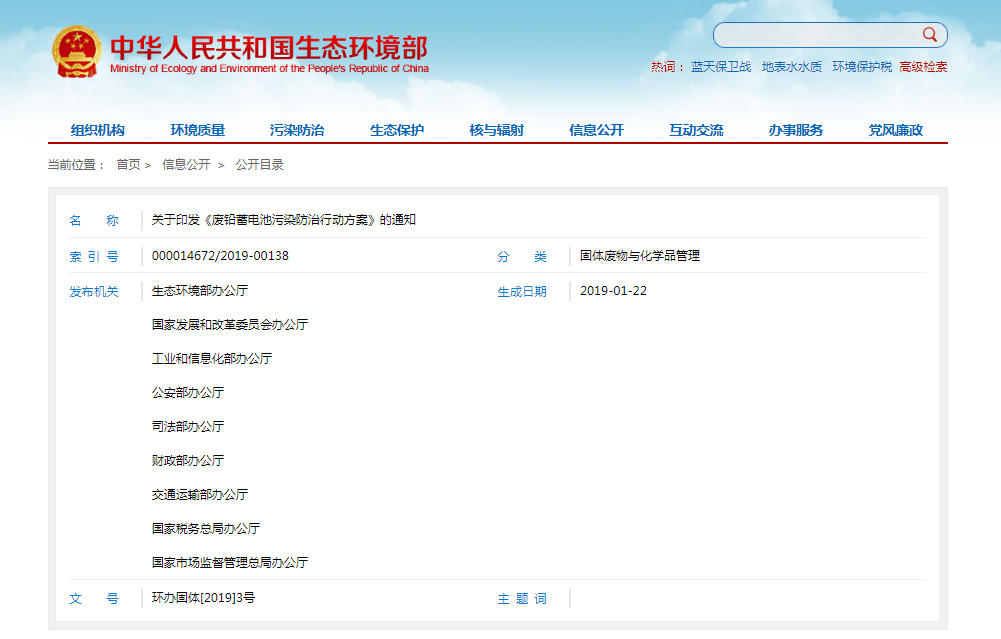Viewport: 1001px width, 639px height.
Task: Open the 地表水水质 hot word link
Action: coord(791,67)
